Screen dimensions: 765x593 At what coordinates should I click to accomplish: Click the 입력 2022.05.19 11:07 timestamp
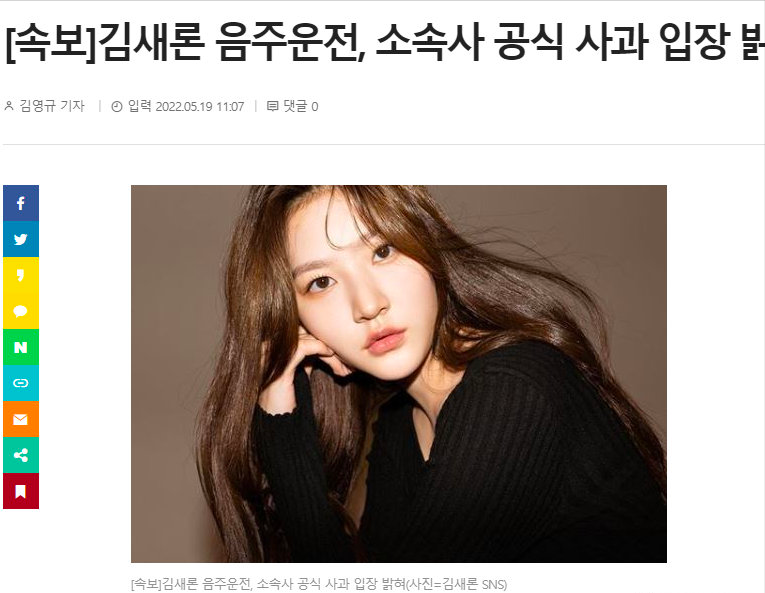pyautogui.click(x=185, y=106)
